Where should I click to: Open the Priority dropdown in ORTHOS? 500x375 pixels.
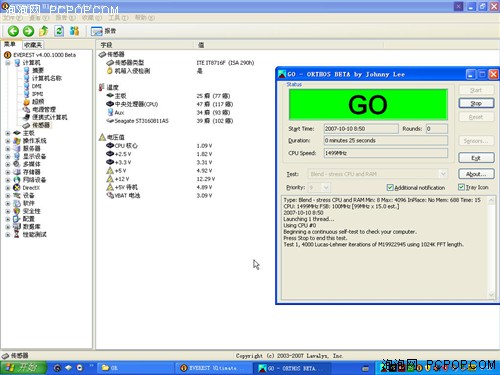point(326,187)
